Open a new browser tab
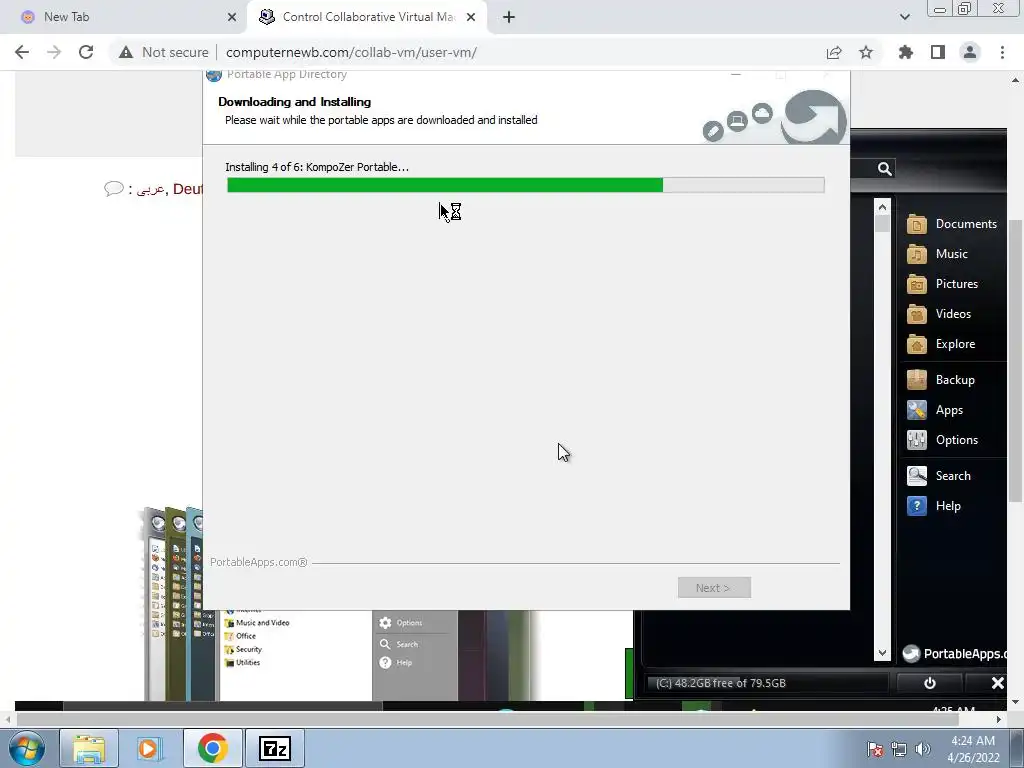 509,17
